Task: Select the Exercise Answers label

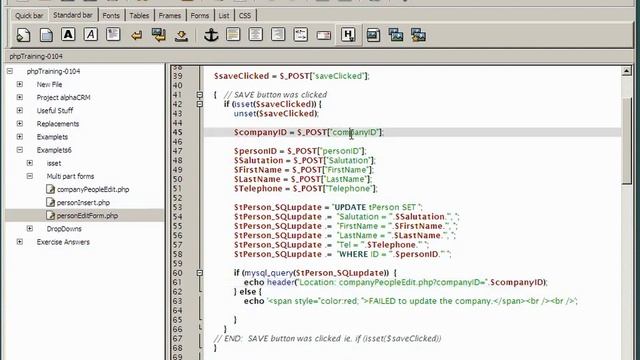Action: click(63, 242)
